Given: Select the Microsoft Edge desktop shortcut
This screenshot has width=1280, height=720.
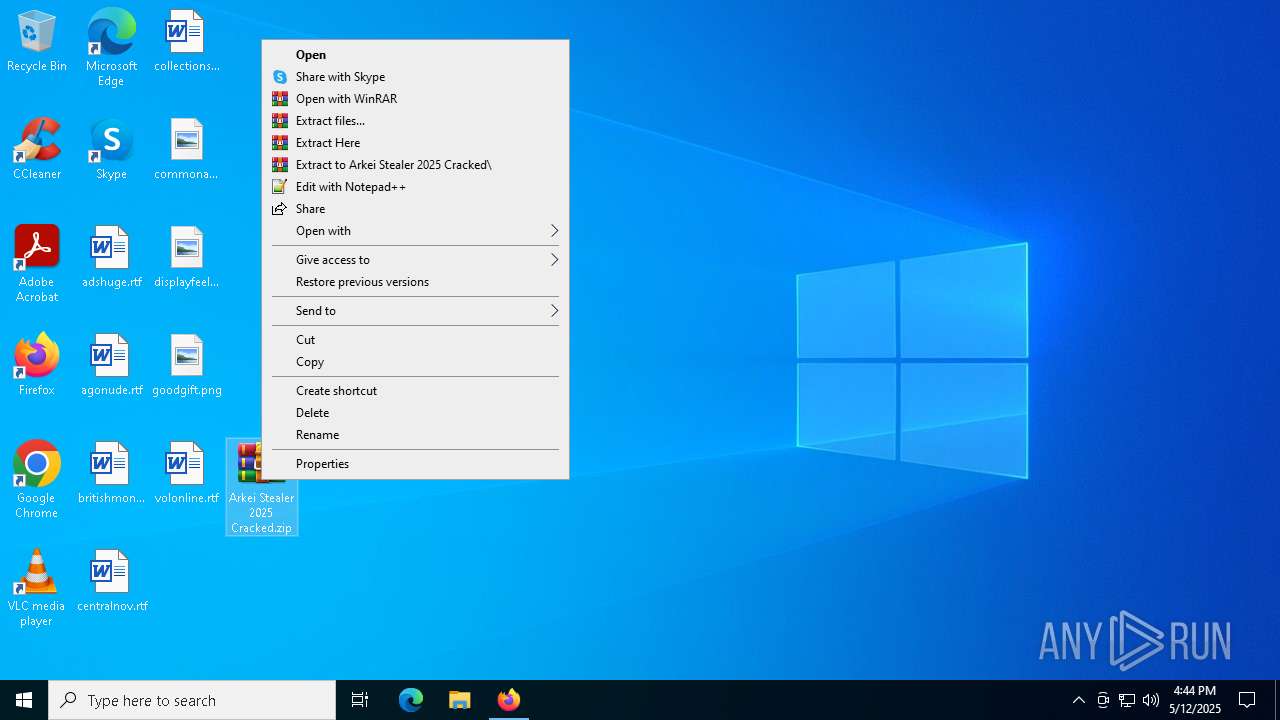Looking at the screenshot, I should point(111,48).
